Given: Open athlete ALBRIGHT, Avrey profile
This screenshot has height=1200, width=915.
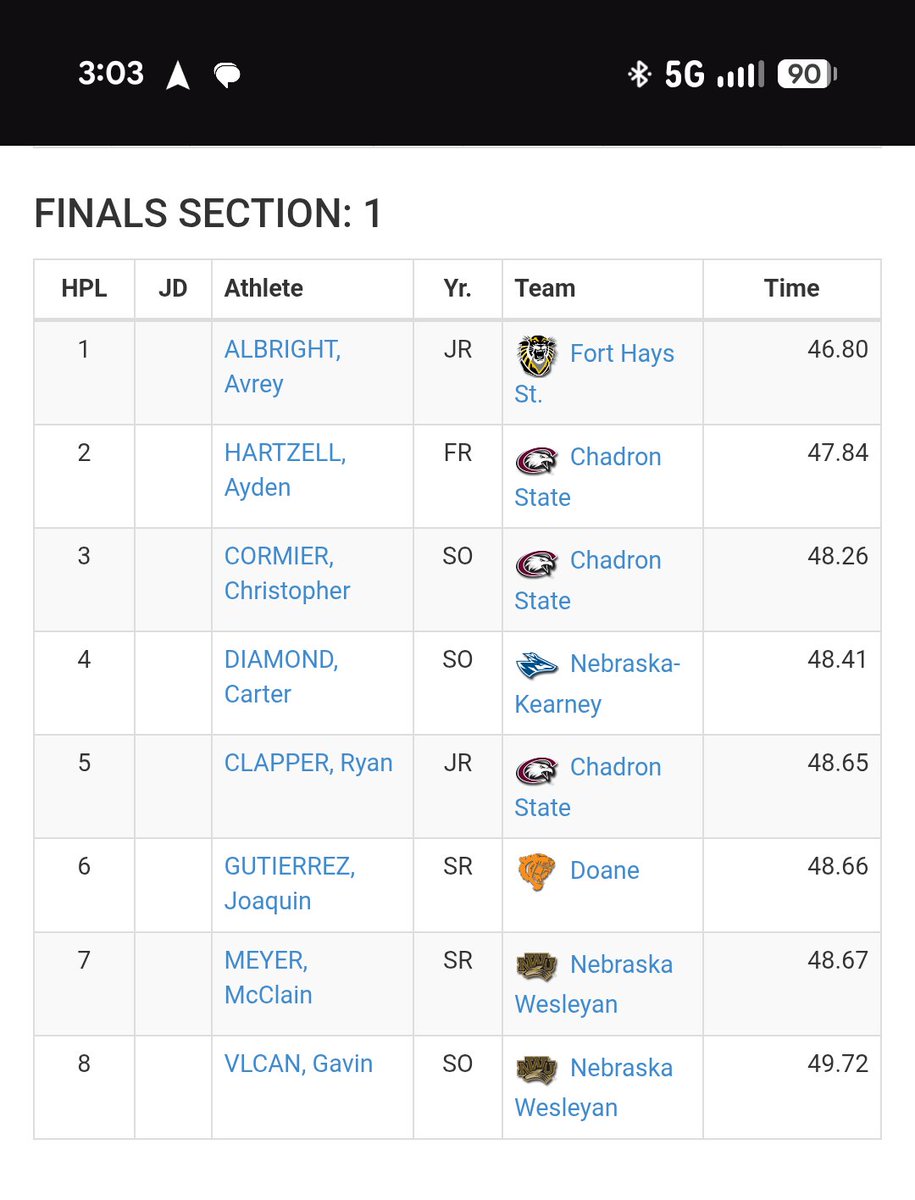Looking at the screenshot, I should tap(282, 366).
